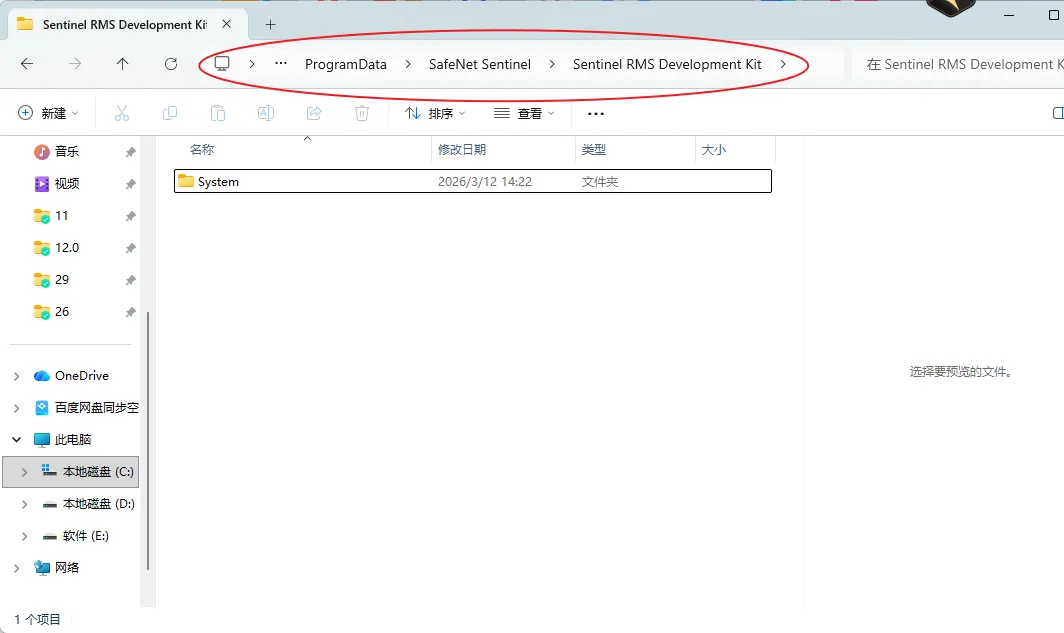Image resolution: width=1064 pixels, height=633 pixels.
Task: Sort by 大小 column header
Action: [714, 150]
